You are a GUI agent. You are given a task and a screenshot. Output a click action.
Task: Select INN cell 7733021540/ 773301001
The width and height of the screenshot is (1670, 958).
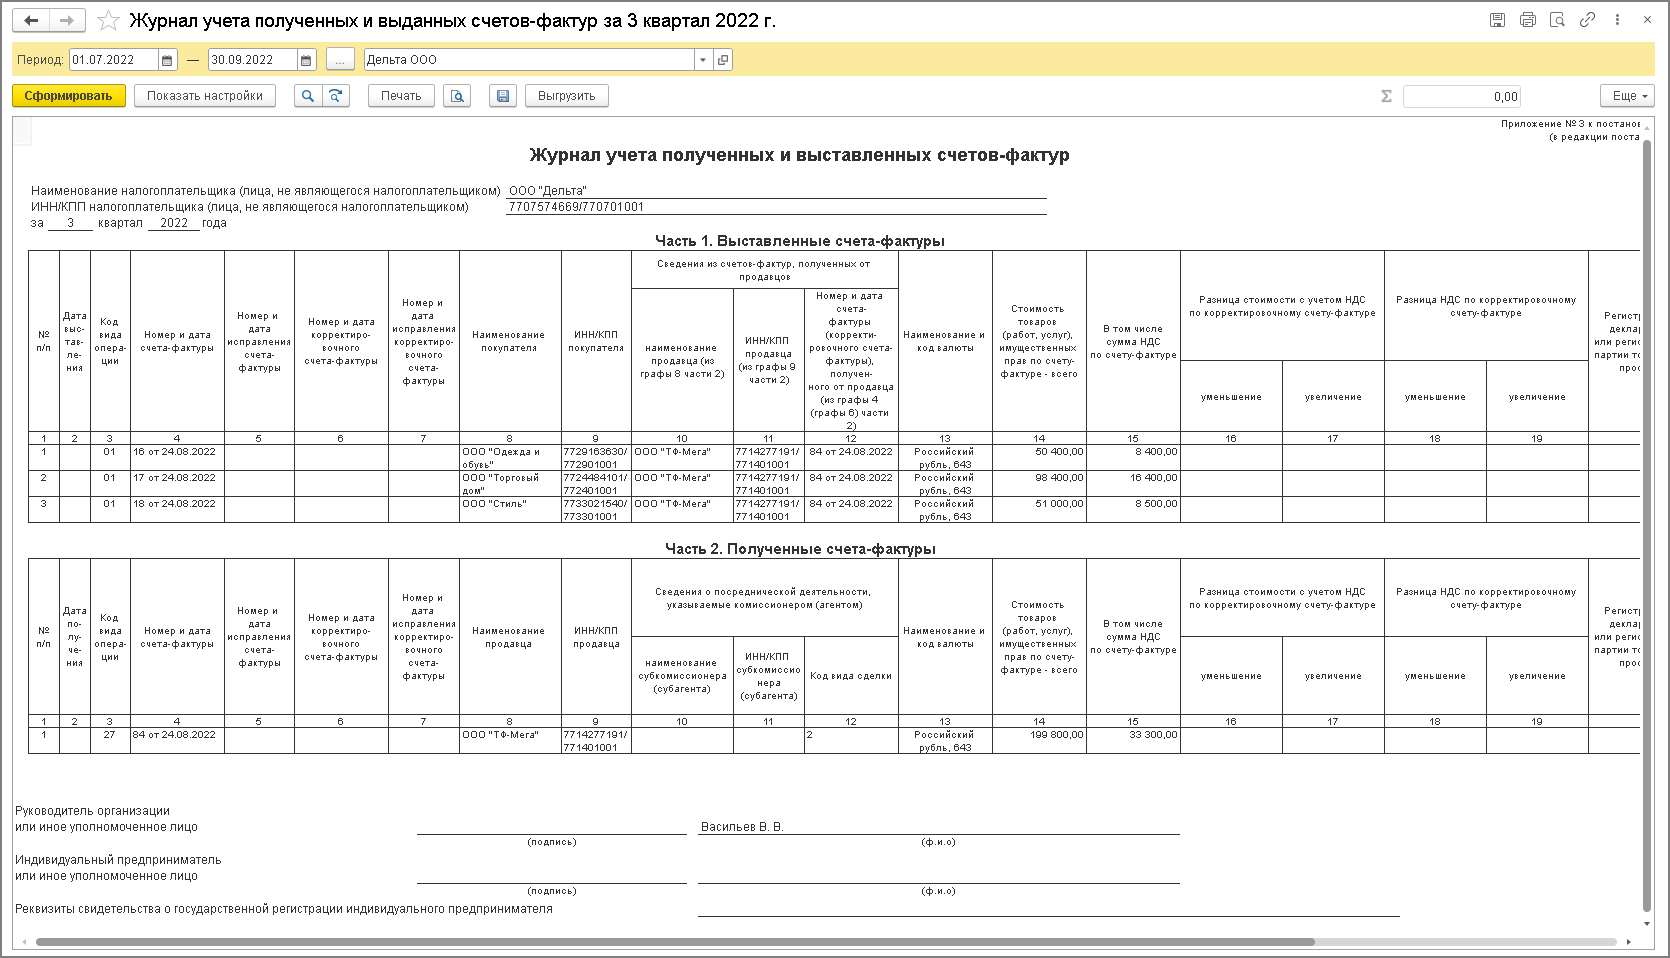(x=596, y=510)
